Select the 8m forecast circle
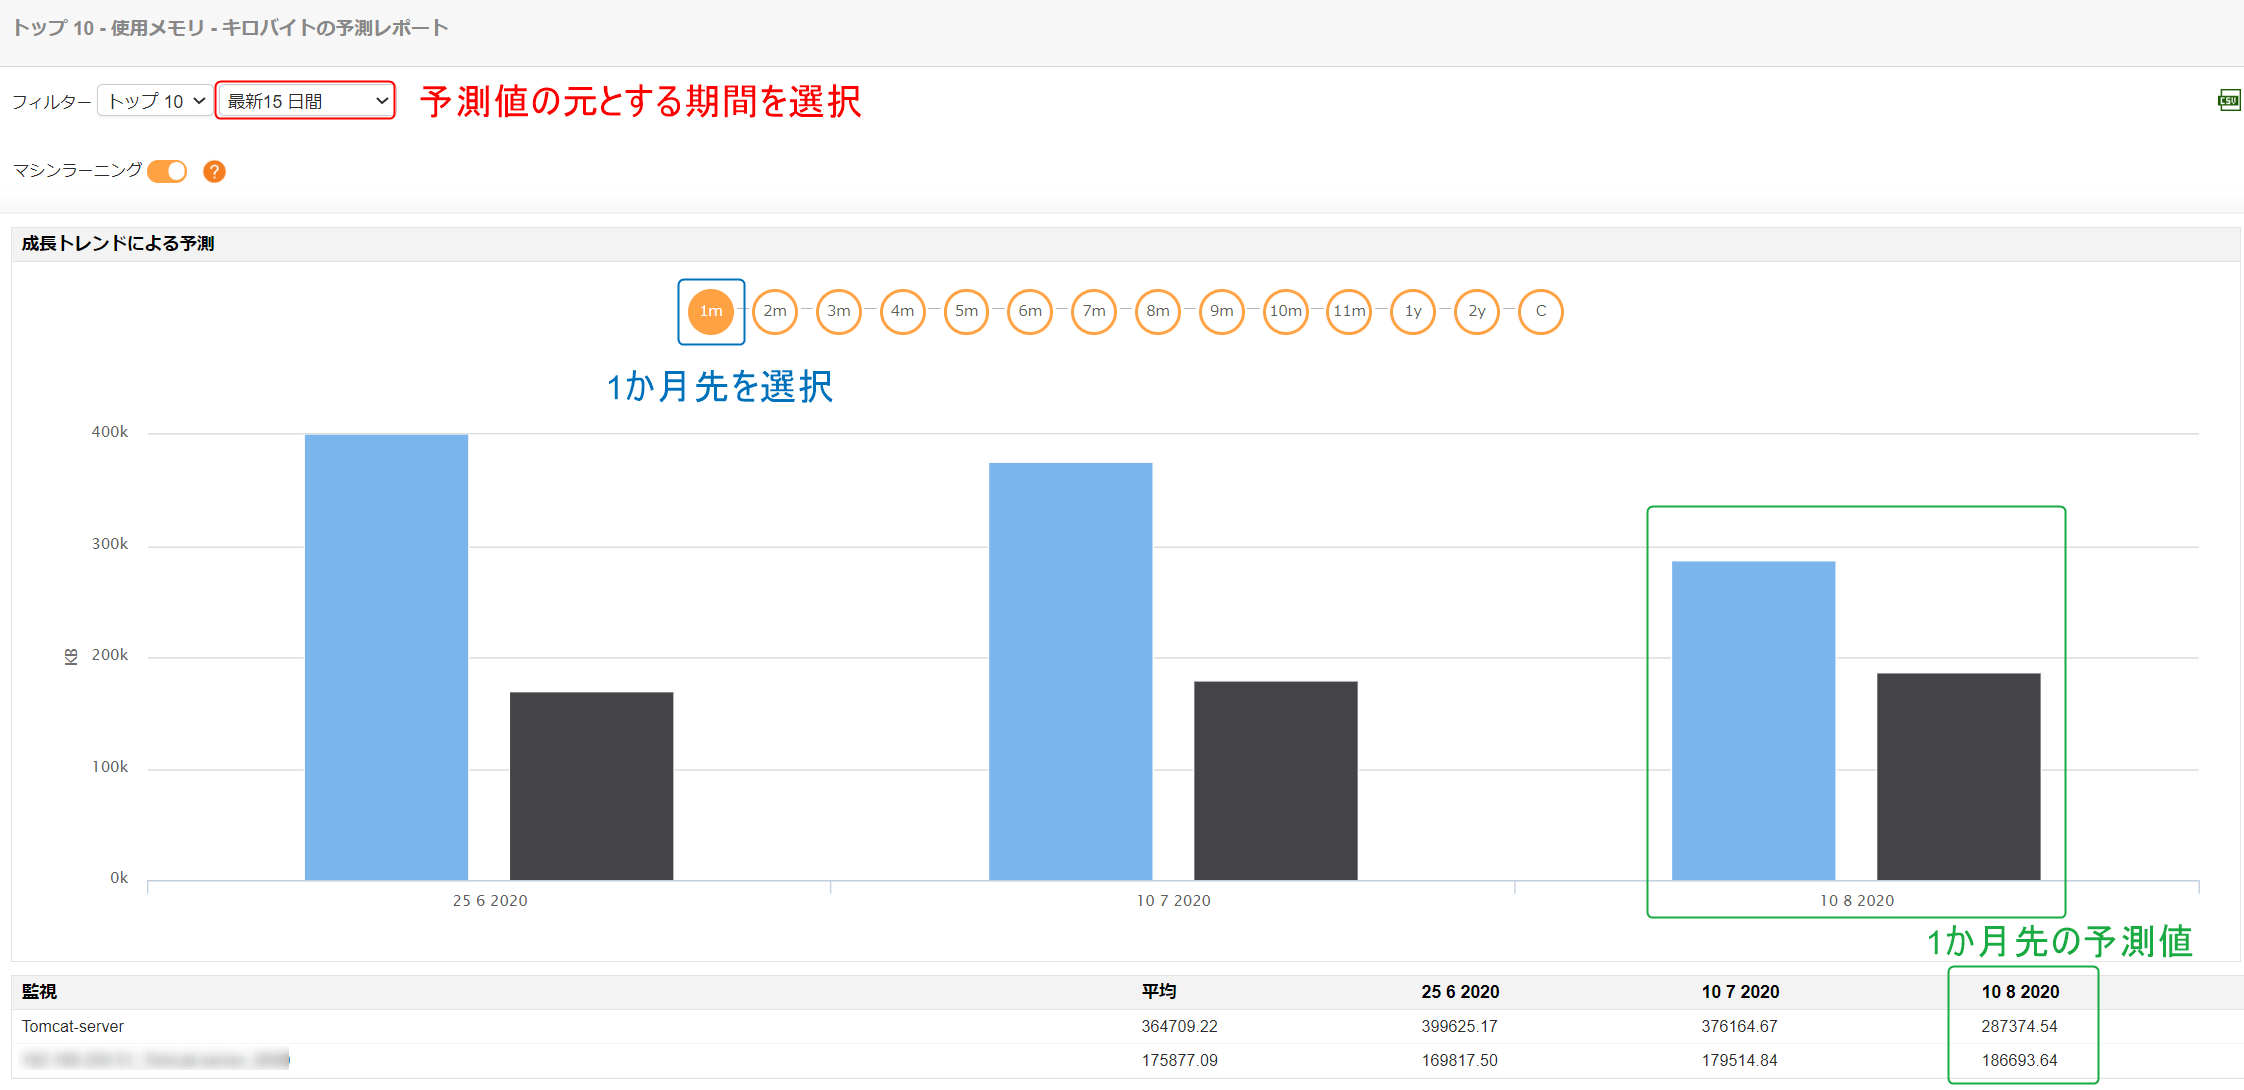Viewport: 2244px width, 1090px height. coord(1158,312)
